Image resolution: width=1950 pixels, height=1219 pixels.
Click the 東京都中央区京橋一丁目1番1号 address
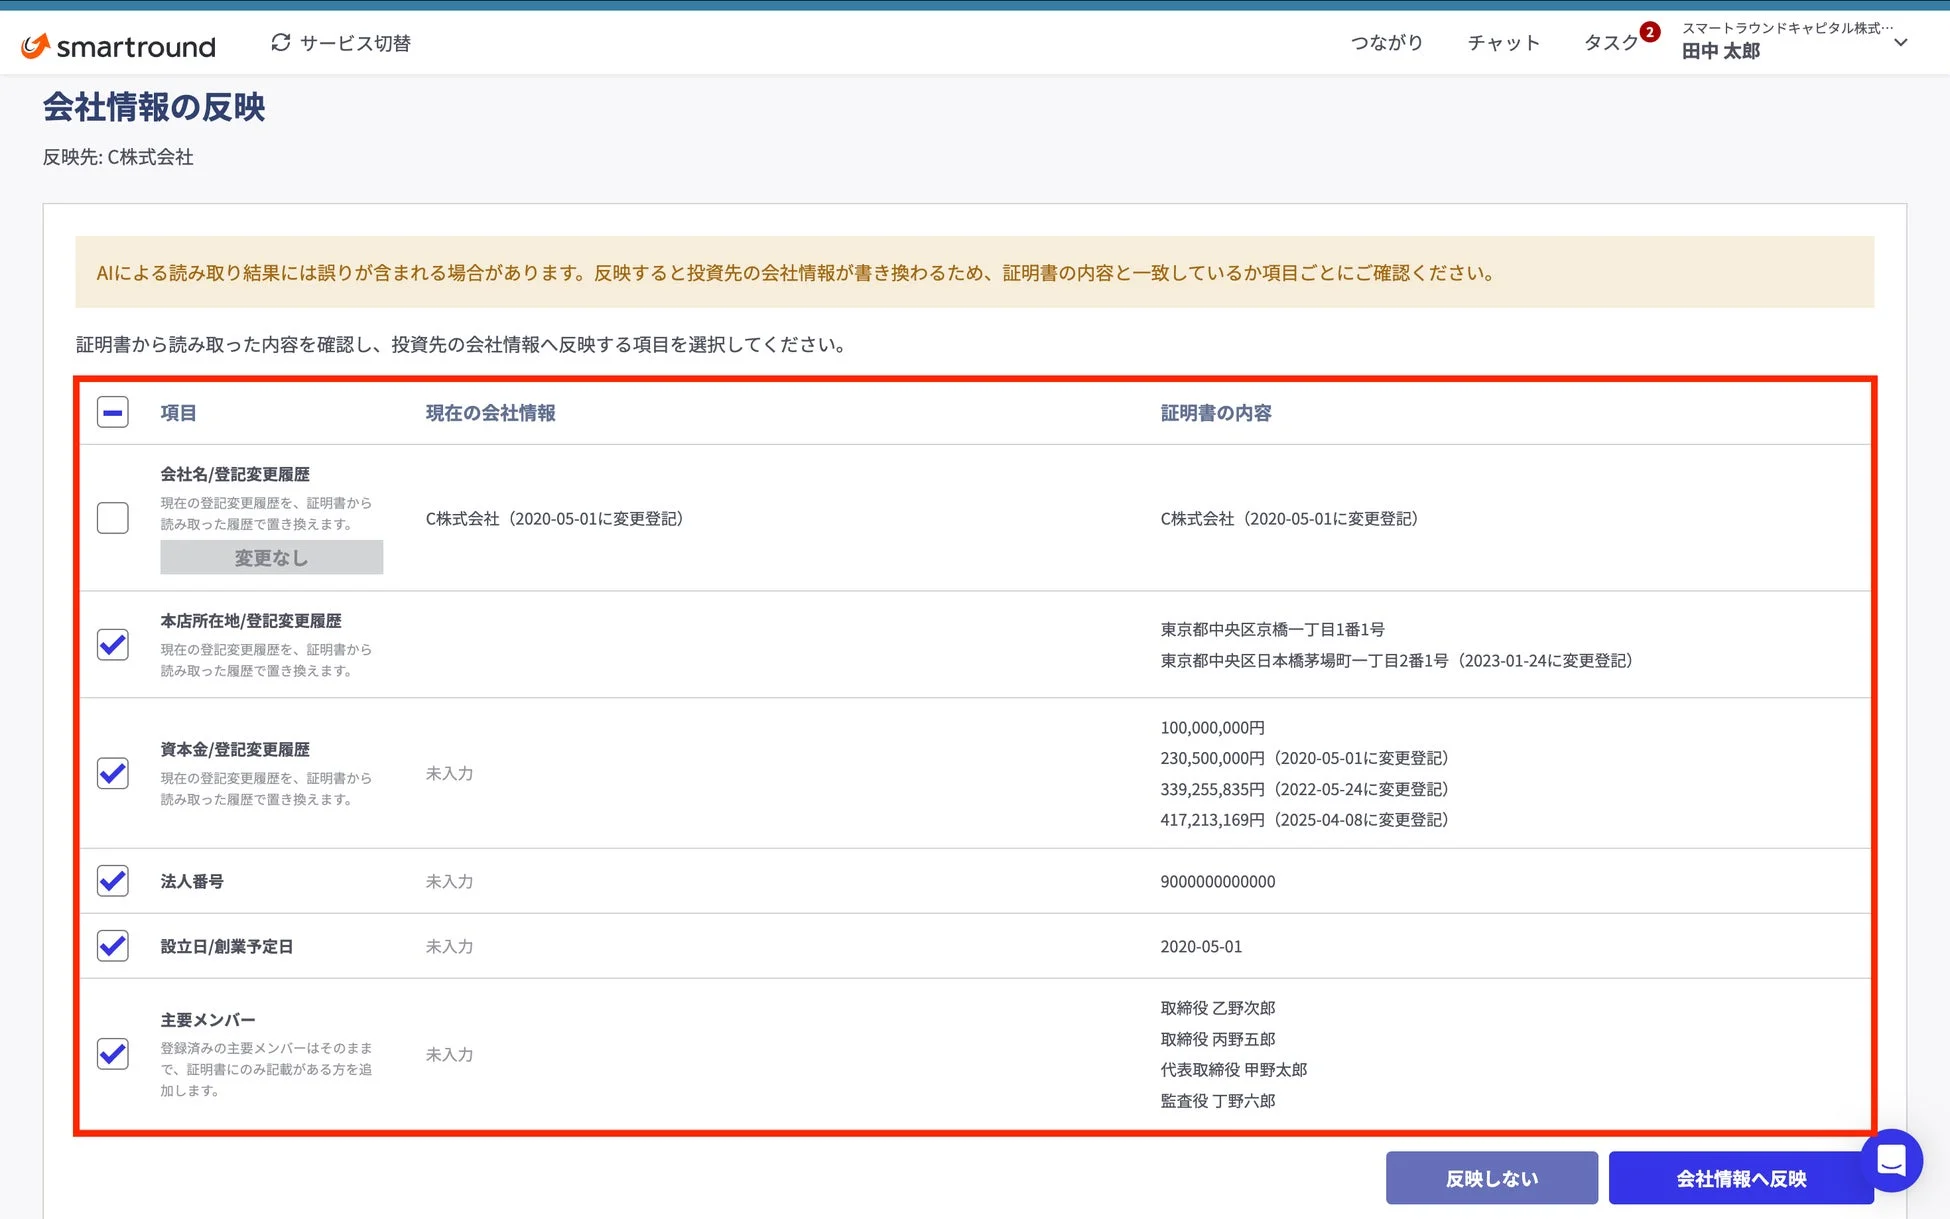pyautogui.click(x=1272, y=630)
